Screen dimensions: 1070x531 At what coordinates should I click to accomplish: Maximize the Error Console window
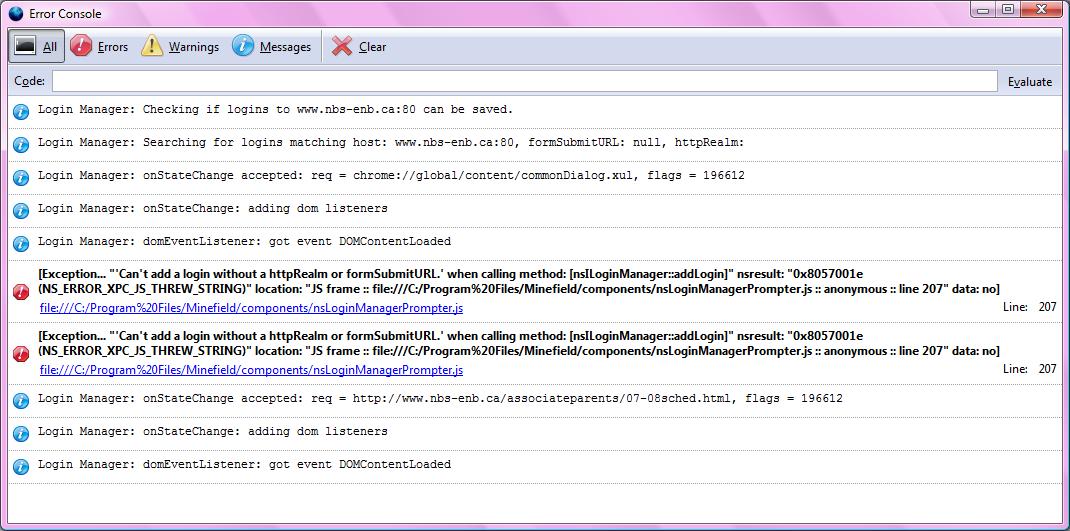pos(1008,10)
